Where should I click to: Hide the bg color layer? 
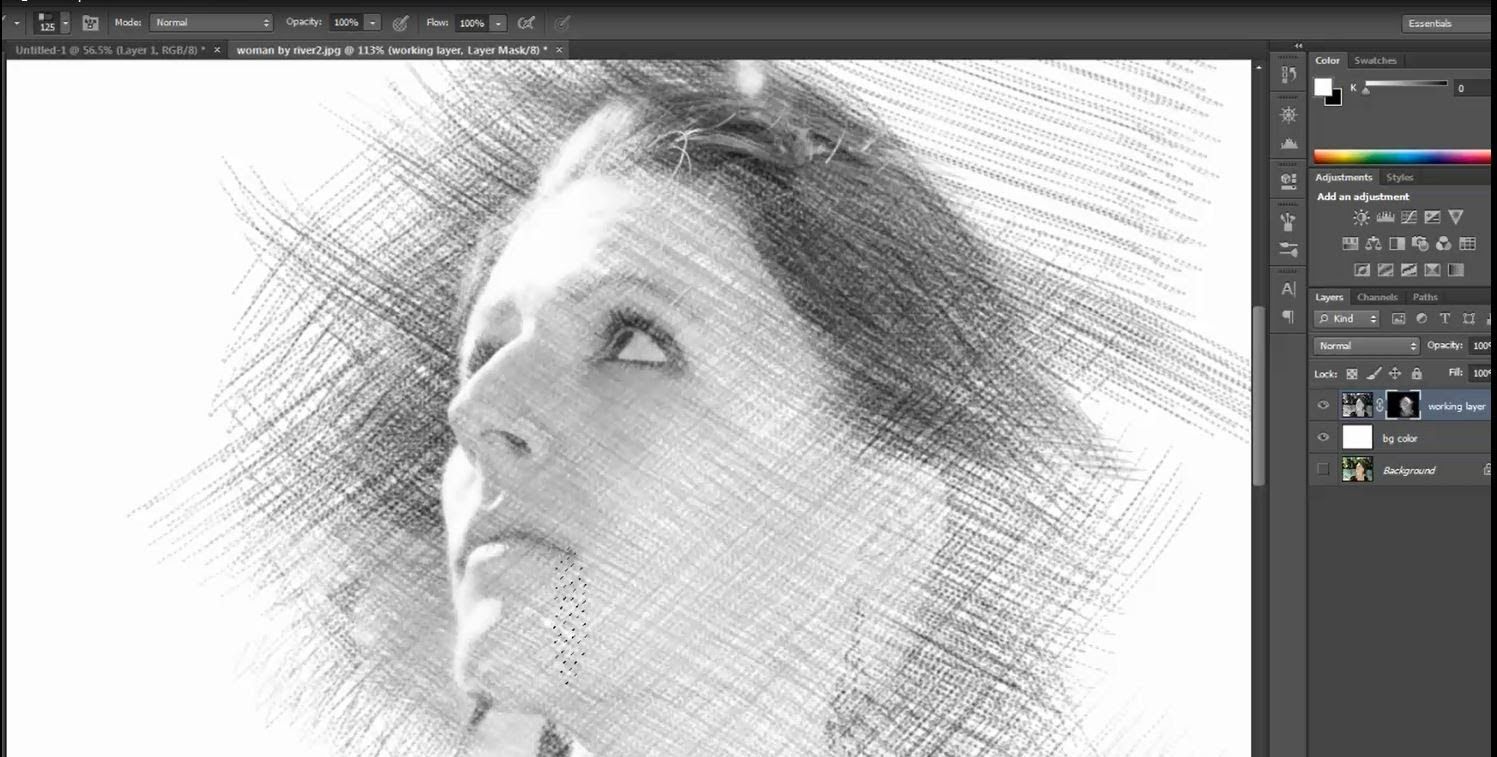(x=1322, y=437)
